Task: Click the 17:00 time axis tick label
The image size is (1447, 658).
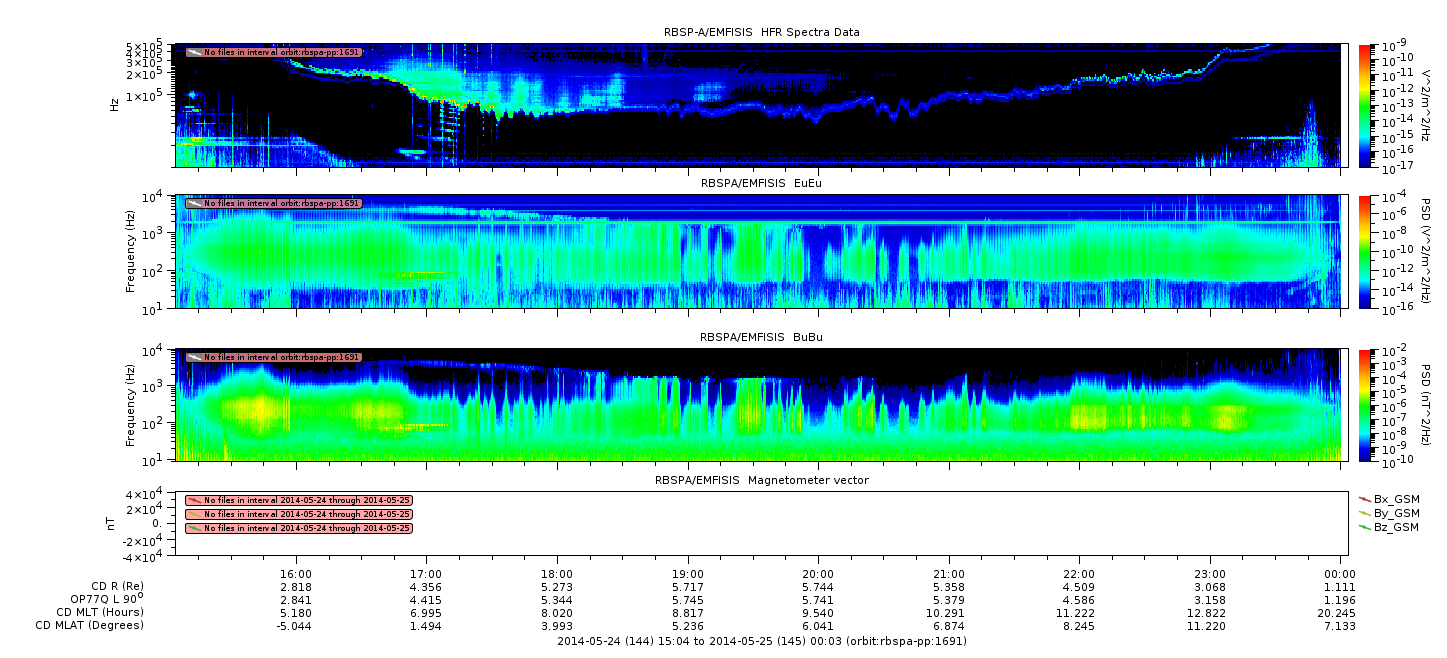Action: [x=427, y=573]
